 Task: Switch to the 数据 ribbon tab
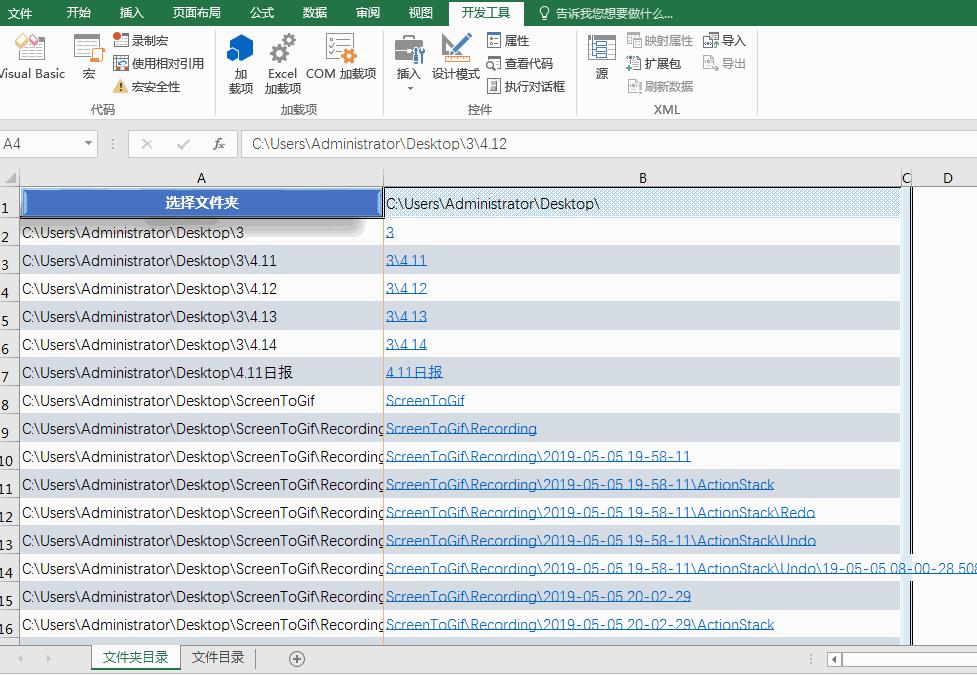coord(314,13)
